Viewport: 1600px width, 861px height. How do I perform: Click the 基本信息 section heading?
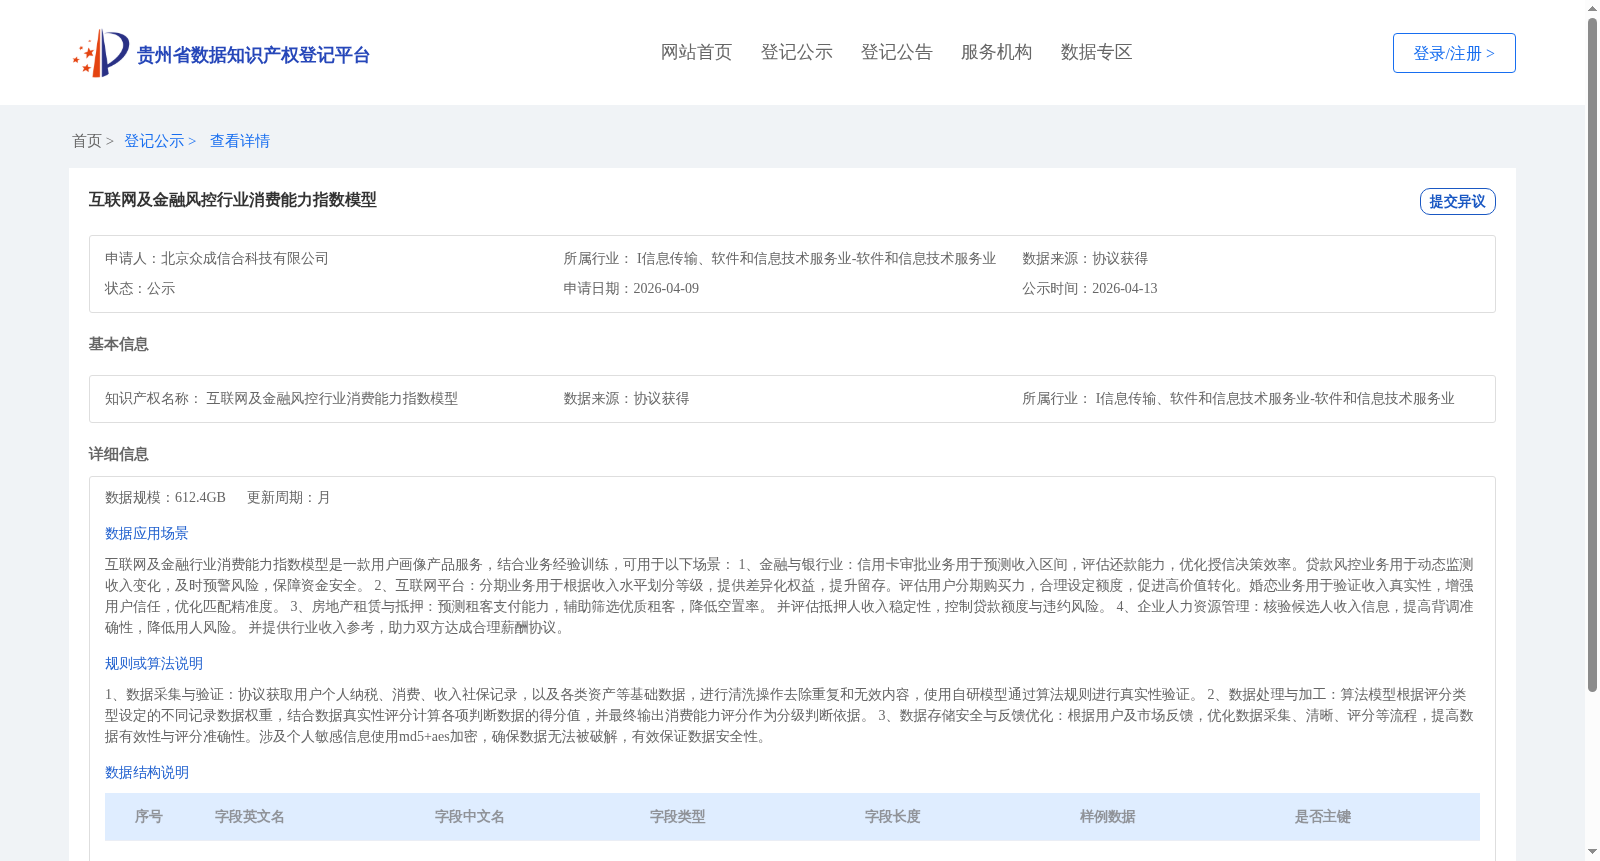[118, 344]
